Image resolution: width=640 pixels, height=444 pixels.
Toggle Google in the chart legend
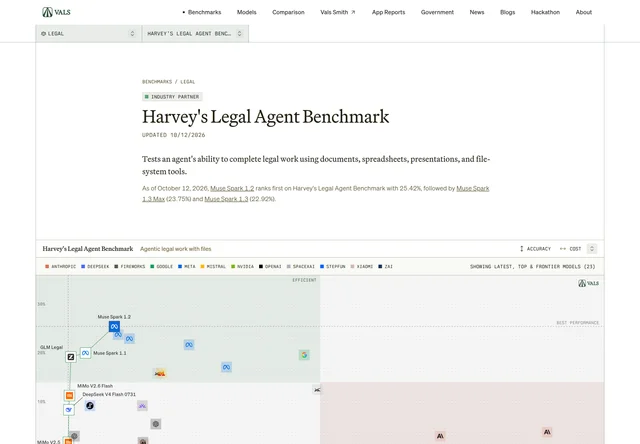162,266
